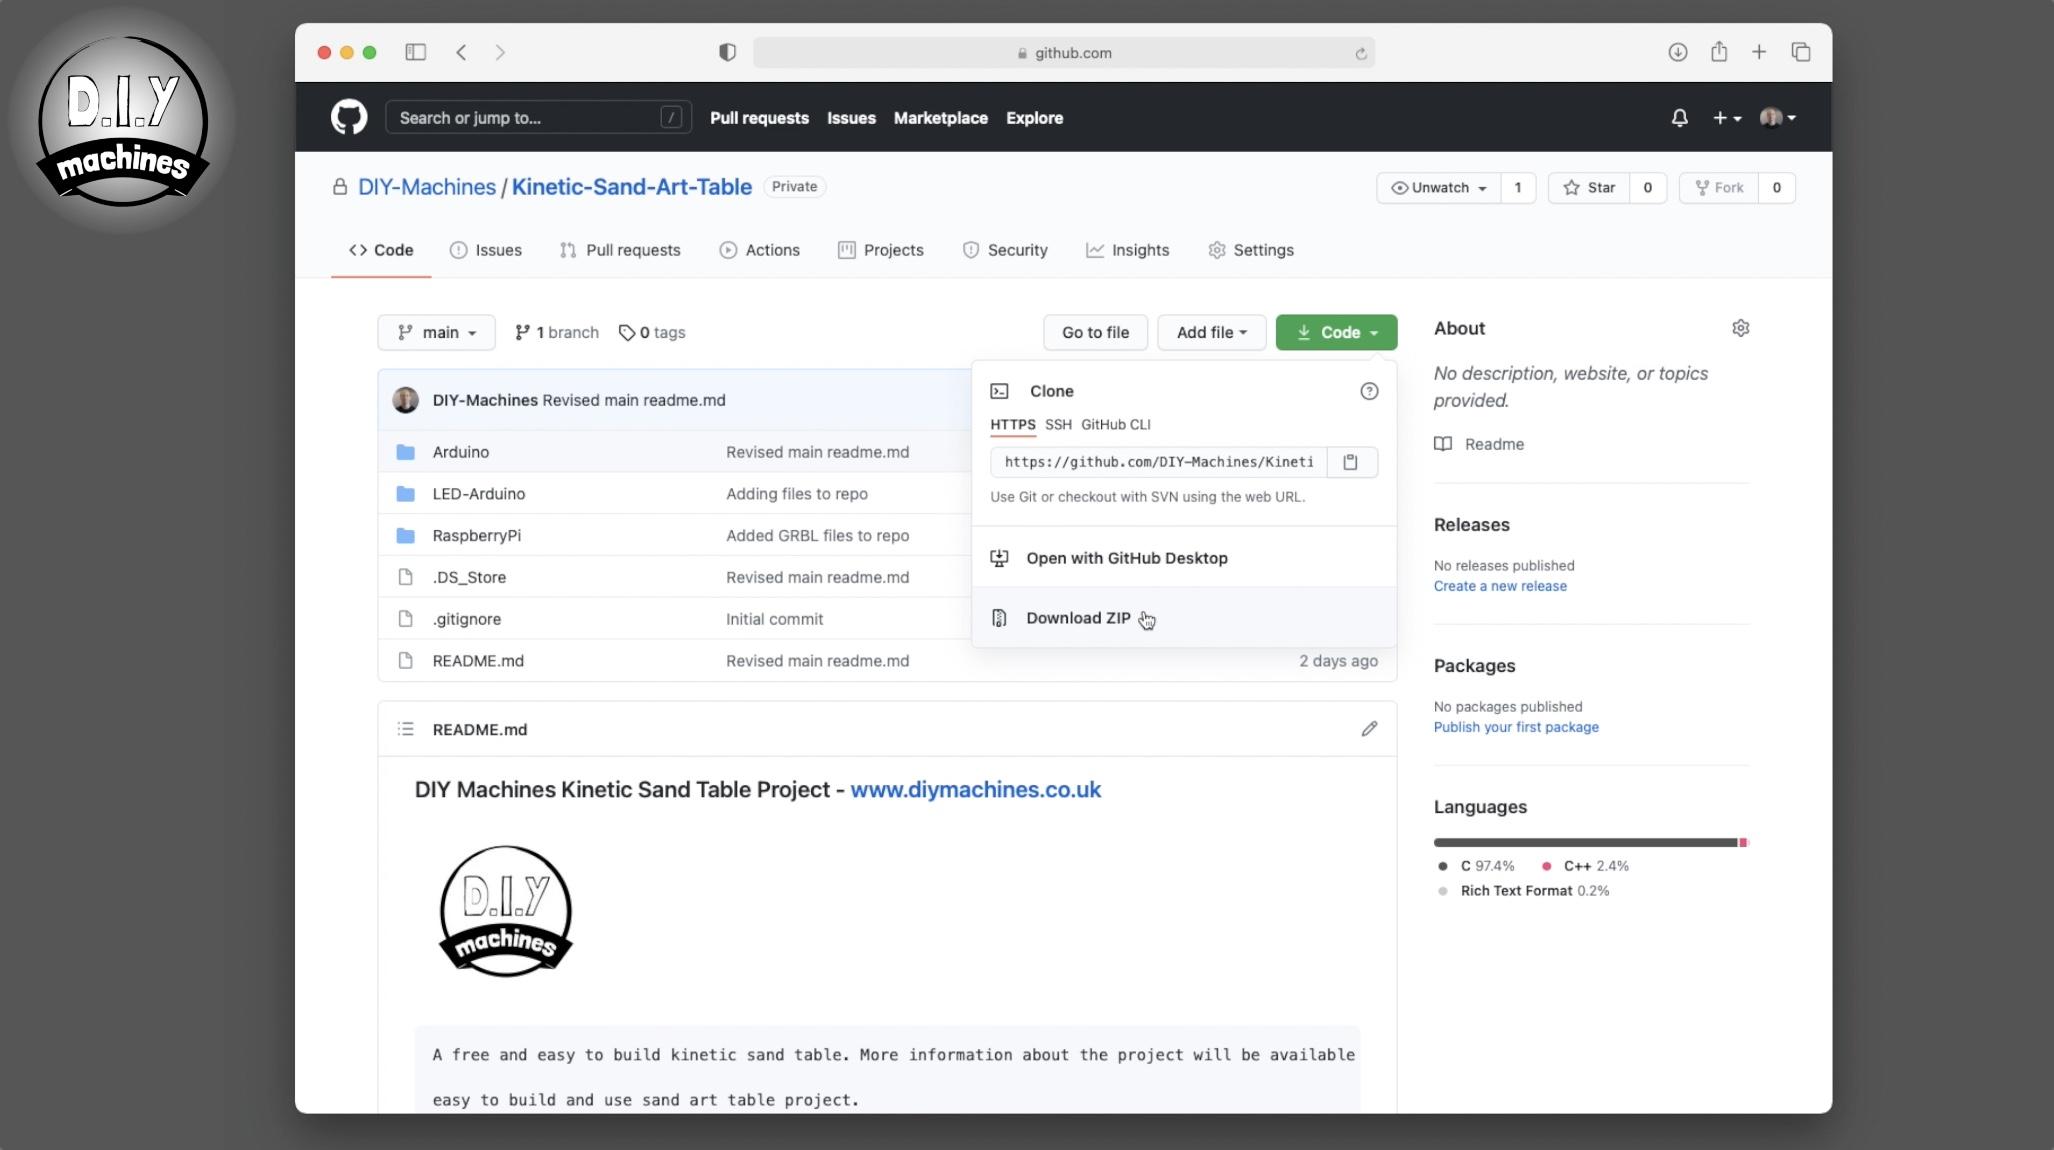Click the README edit pencil icon
The image size is (2054, 1150).
tap(1367, 728)
